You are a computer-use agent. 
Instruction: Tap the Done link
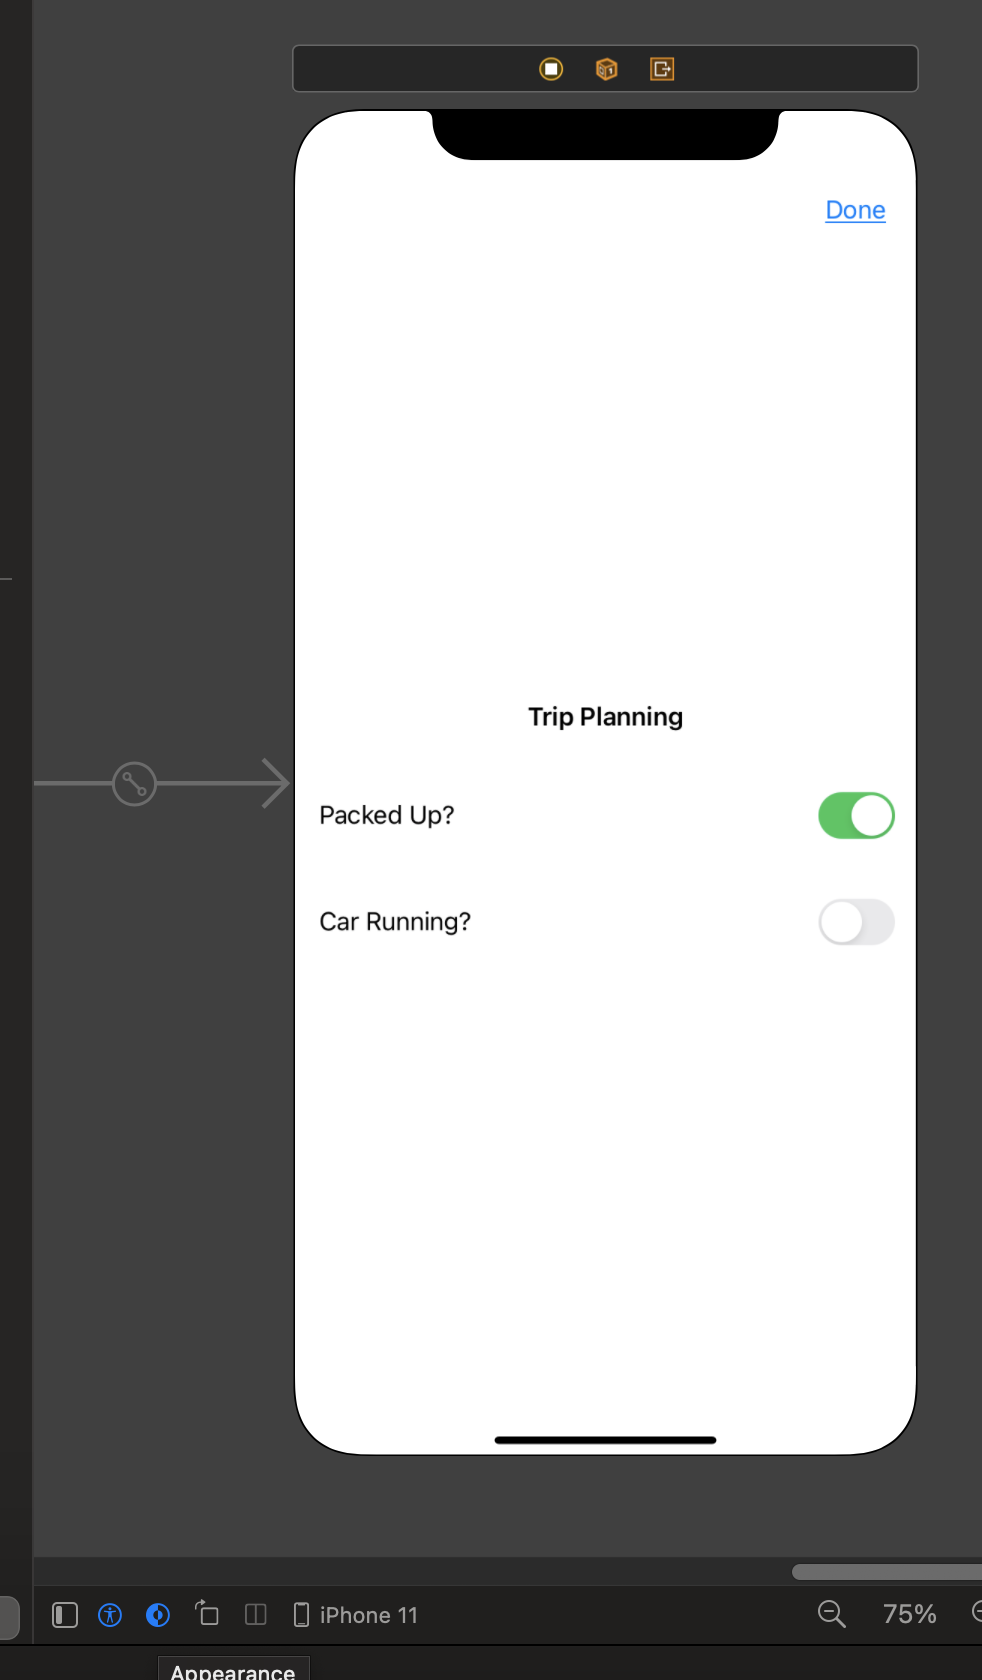coord(855,211)
